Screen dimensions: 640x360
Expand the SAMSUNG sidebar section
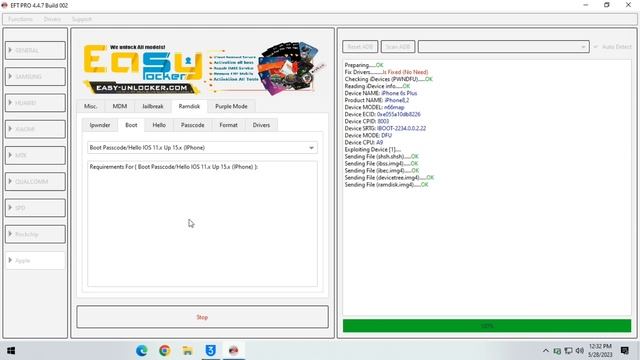pos(35,76)
